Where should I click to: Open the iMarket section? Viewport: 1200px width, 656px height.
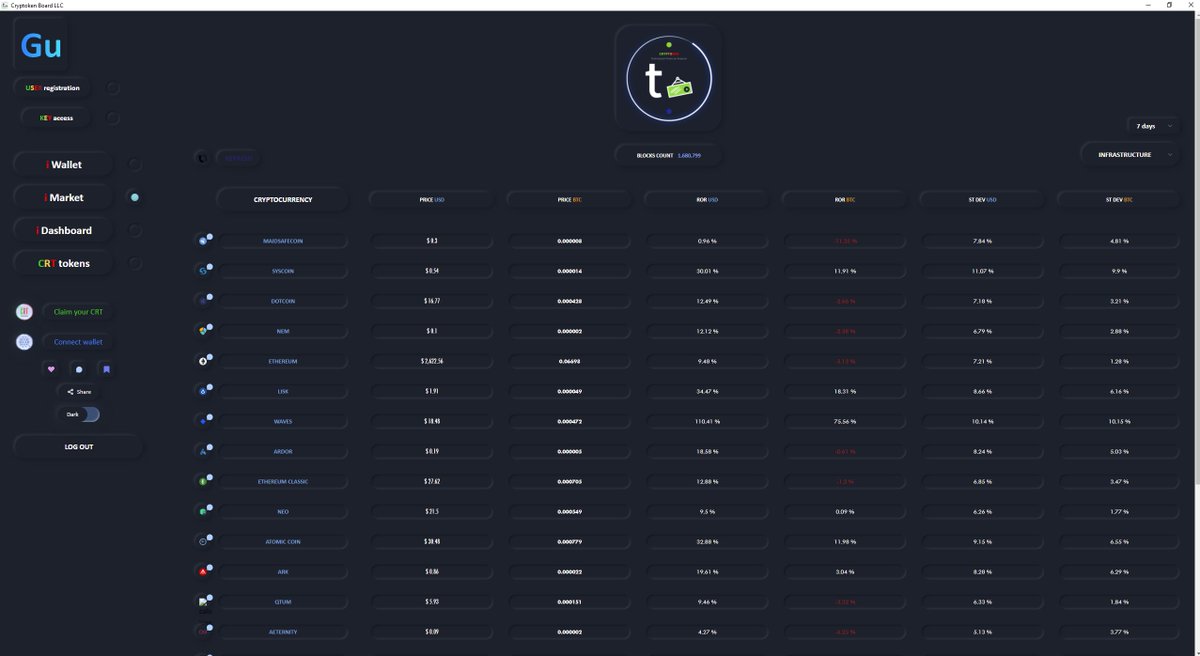(64, 197)
